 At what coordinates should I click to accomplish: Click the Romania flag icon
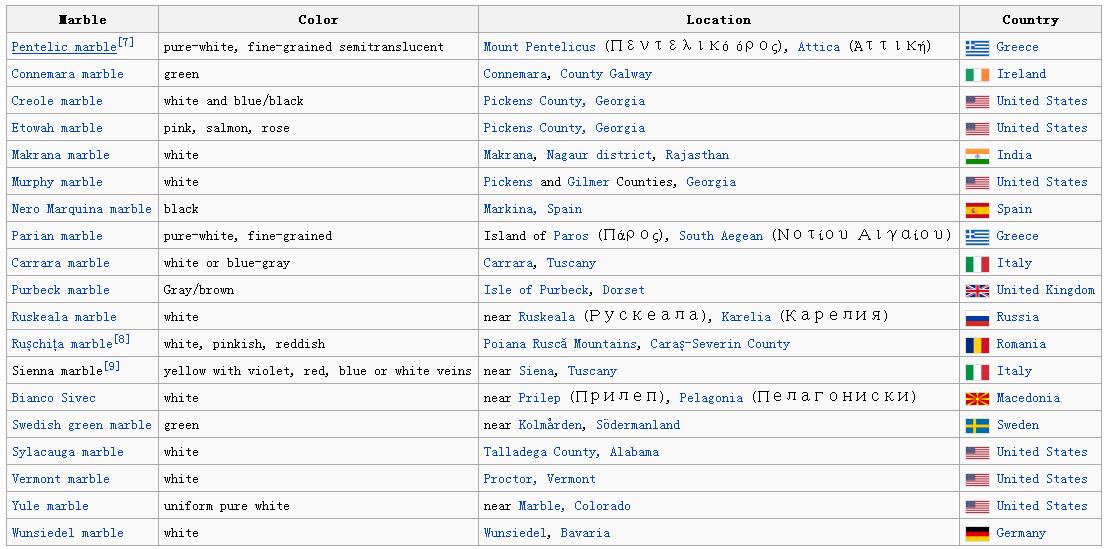(x=977, y=344)
